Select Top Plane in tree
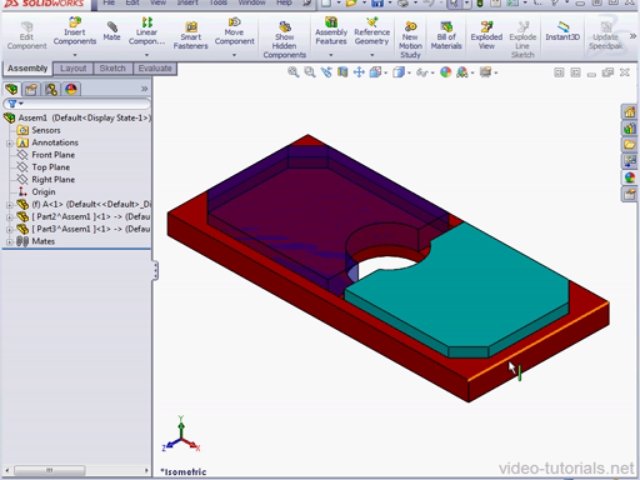640x480 pixels. pyautogui.click(x=43, y=167)
